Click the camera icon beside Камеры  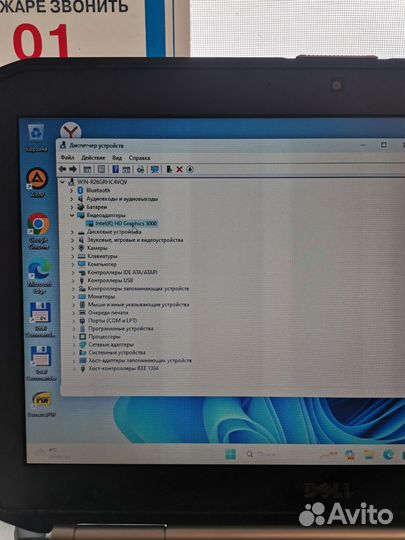[81, 248]
